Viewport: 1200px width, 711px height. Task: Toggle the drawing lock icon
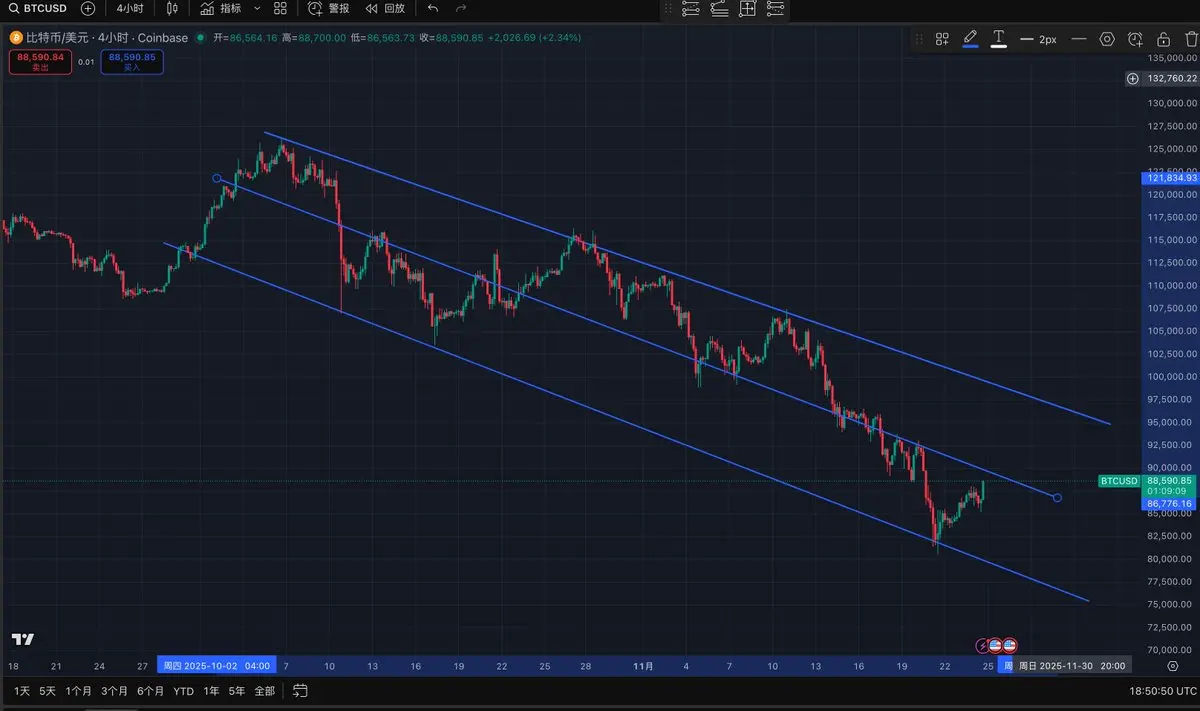[1163, 39]
